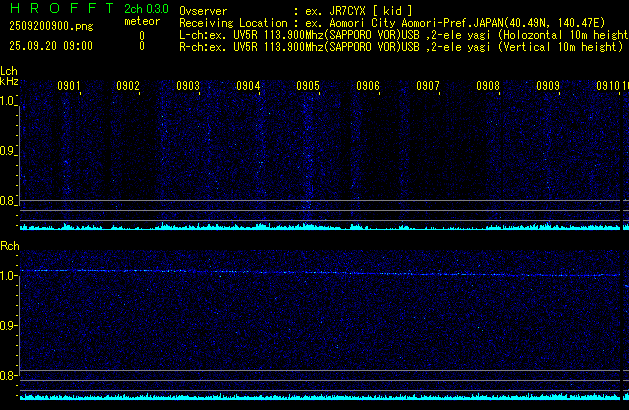The width and height of the screenshot is (629, 410).
Task: Click the cyan amplitude strip under Lch
Action: (320, 227)
